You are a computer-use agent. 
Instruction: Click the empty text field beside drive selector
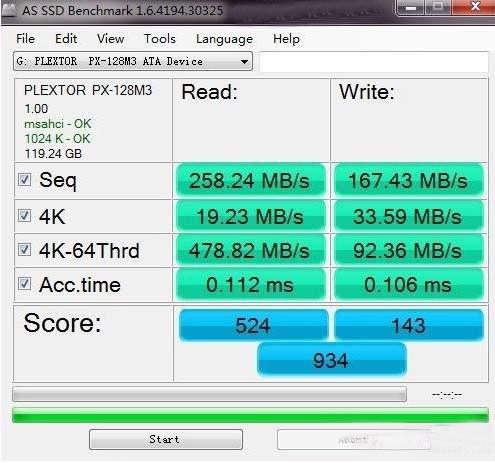(x=374, y=62)
